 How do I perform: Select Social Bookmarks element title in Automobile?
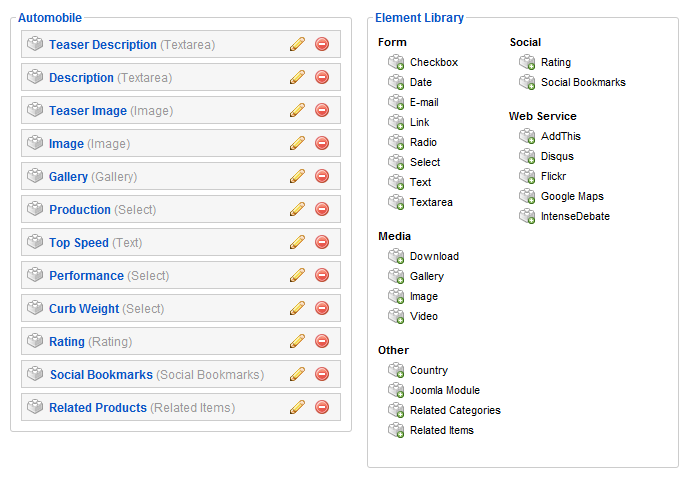[x=101, y=375]
